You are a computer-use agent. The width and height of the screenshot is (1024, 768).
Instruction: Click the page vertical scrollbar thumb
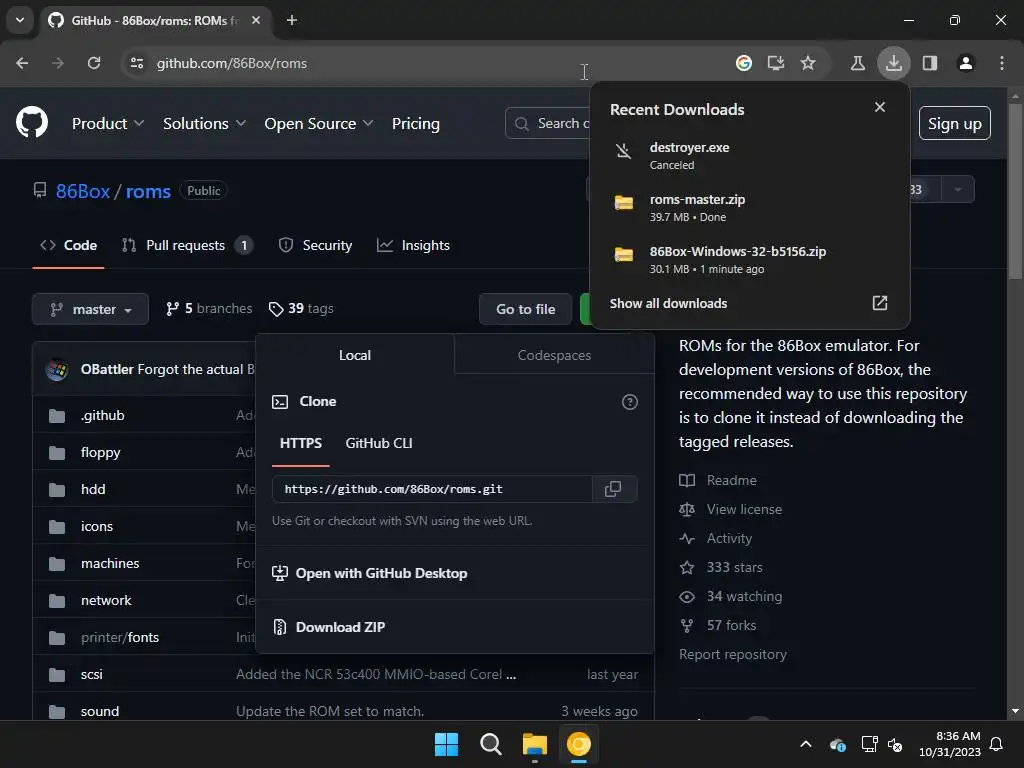pos(1014,191)
